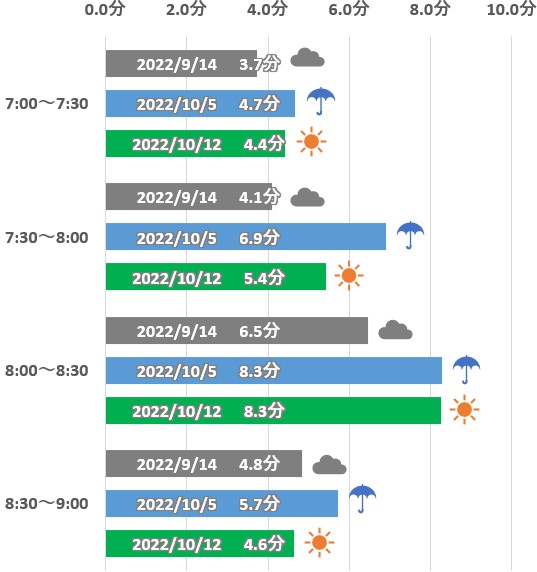Select the blue 2022/10/5 6.9分 bar
The height and width of the screenshot is (572, 537).
click(x=246, y=236)
